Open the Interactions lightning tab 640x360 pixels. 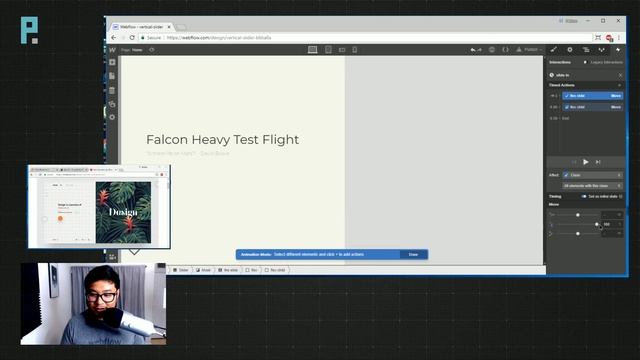click(618, 50)
